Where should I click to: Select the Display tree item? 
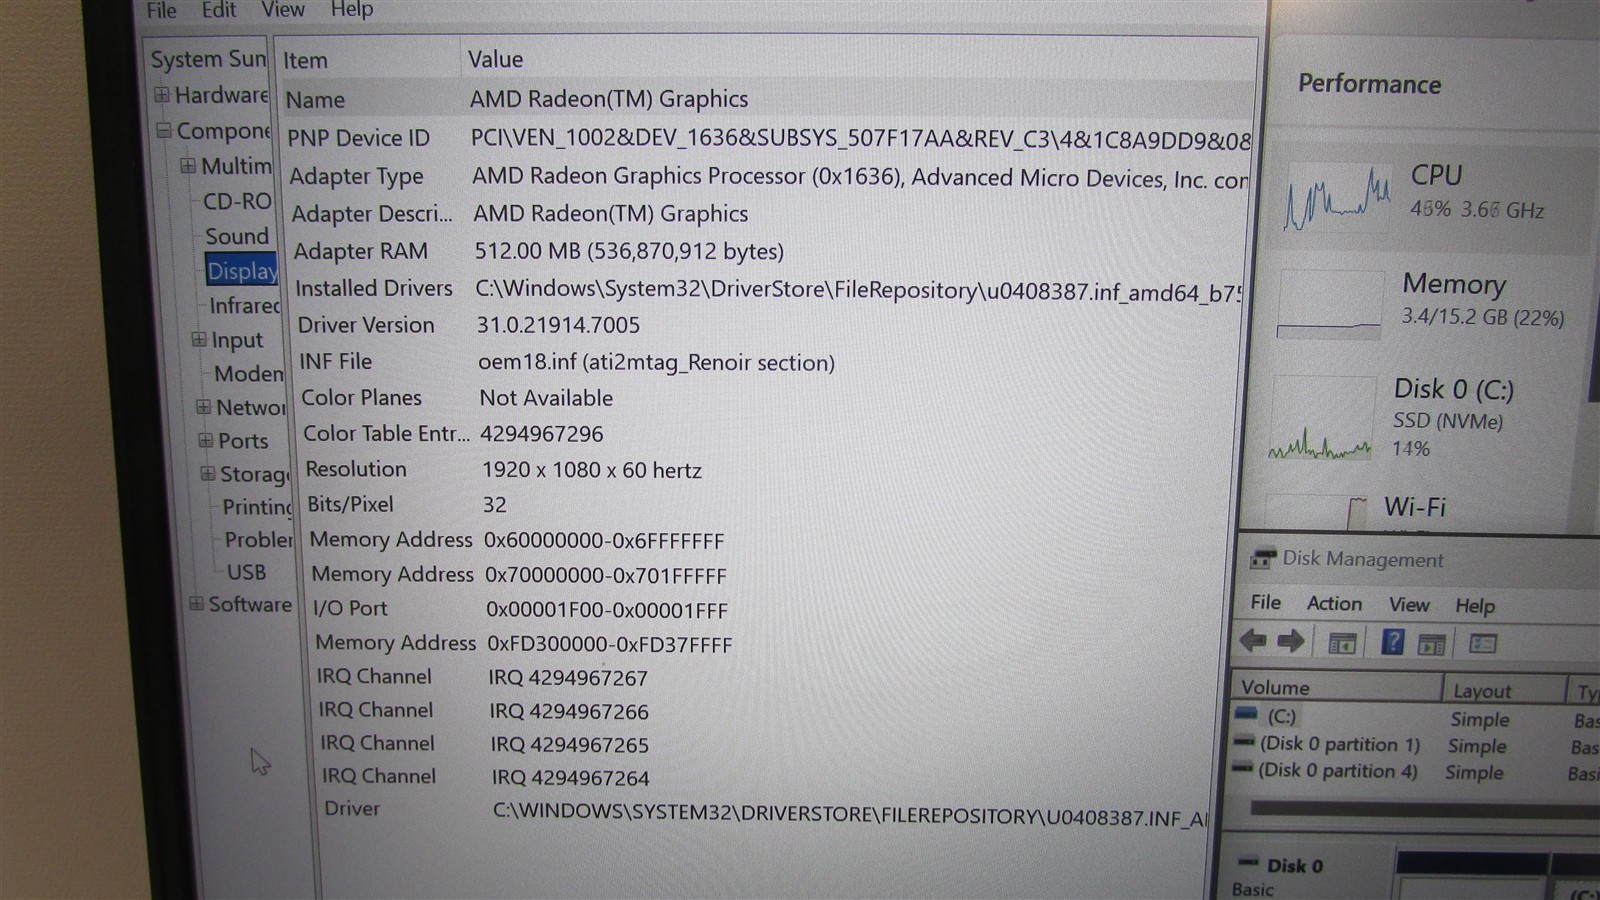click(242, 271)
